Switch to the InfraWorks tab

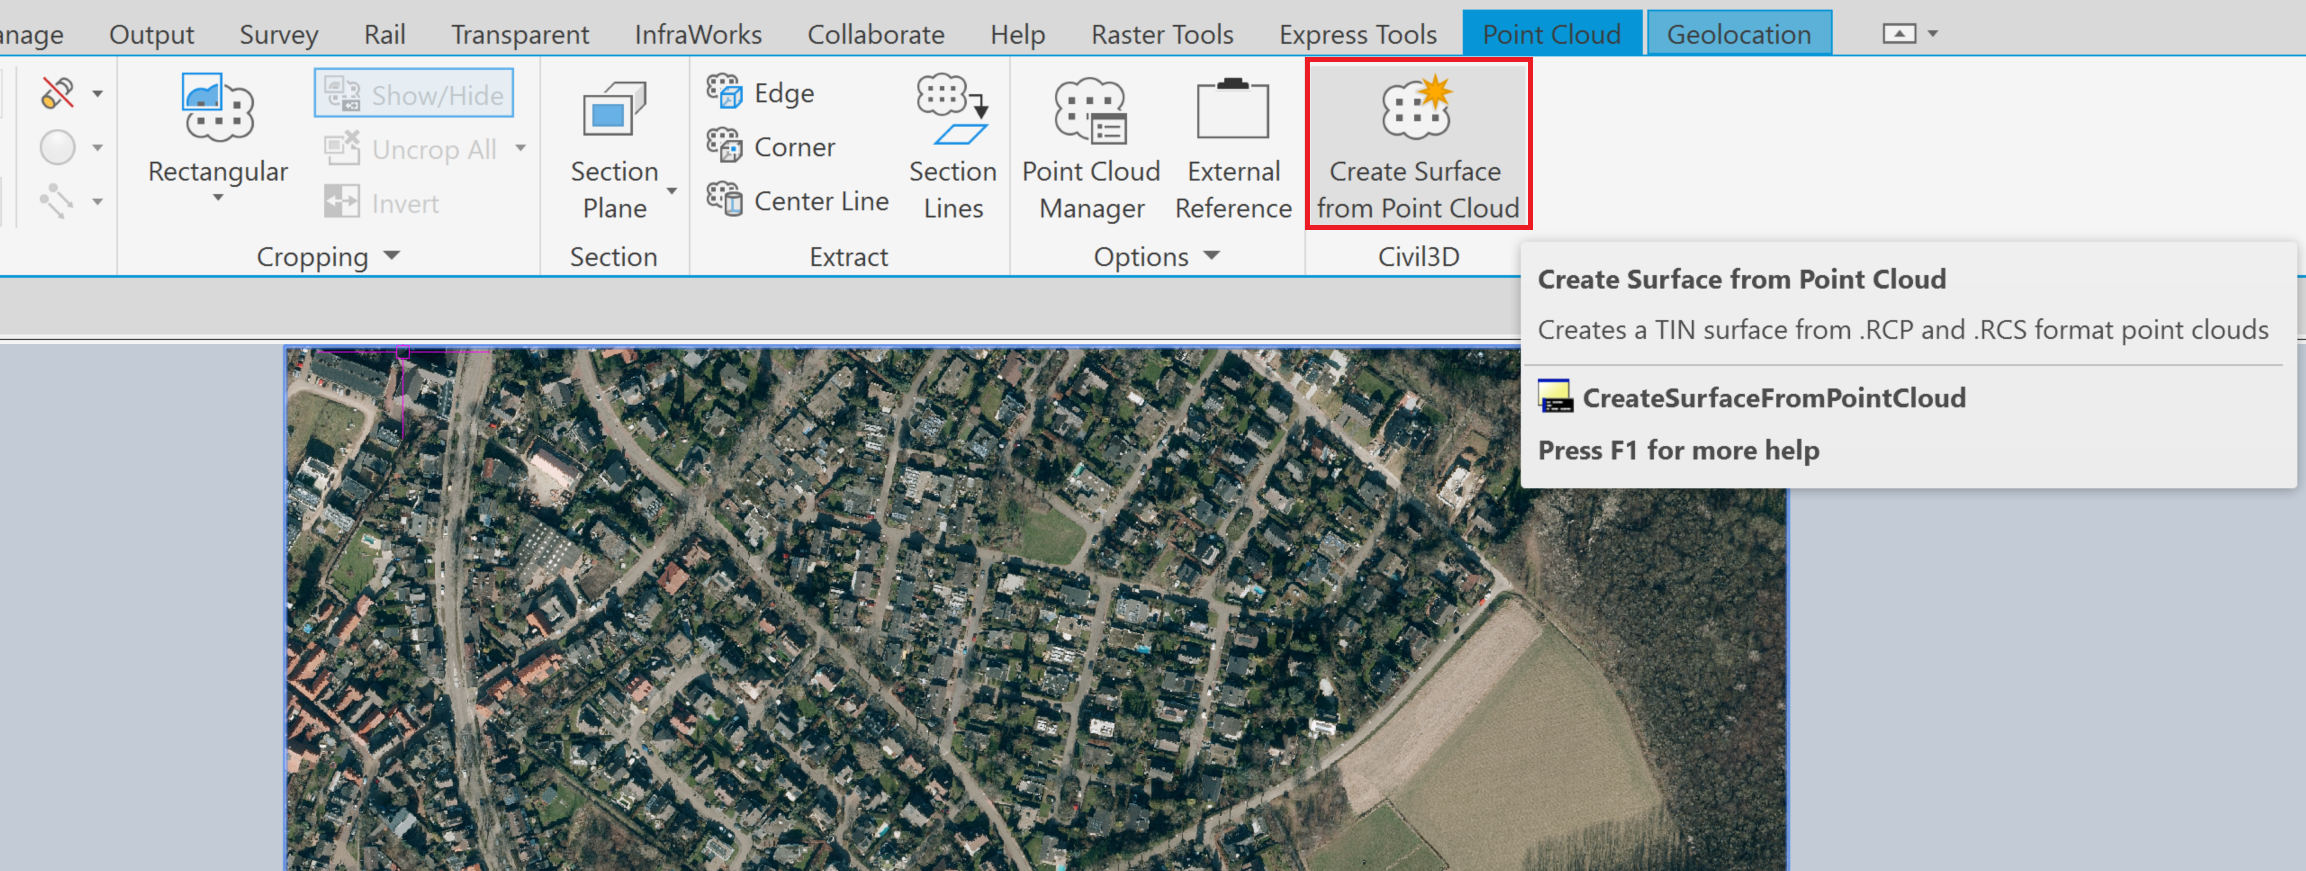click(698, 34)
